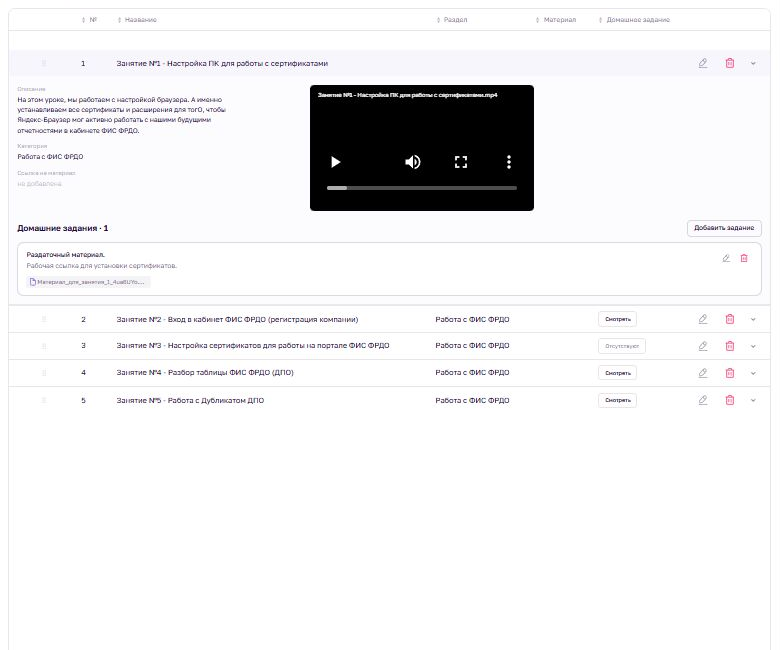Edit lesson 1 with the pencil icon

[x=702, y=63]
